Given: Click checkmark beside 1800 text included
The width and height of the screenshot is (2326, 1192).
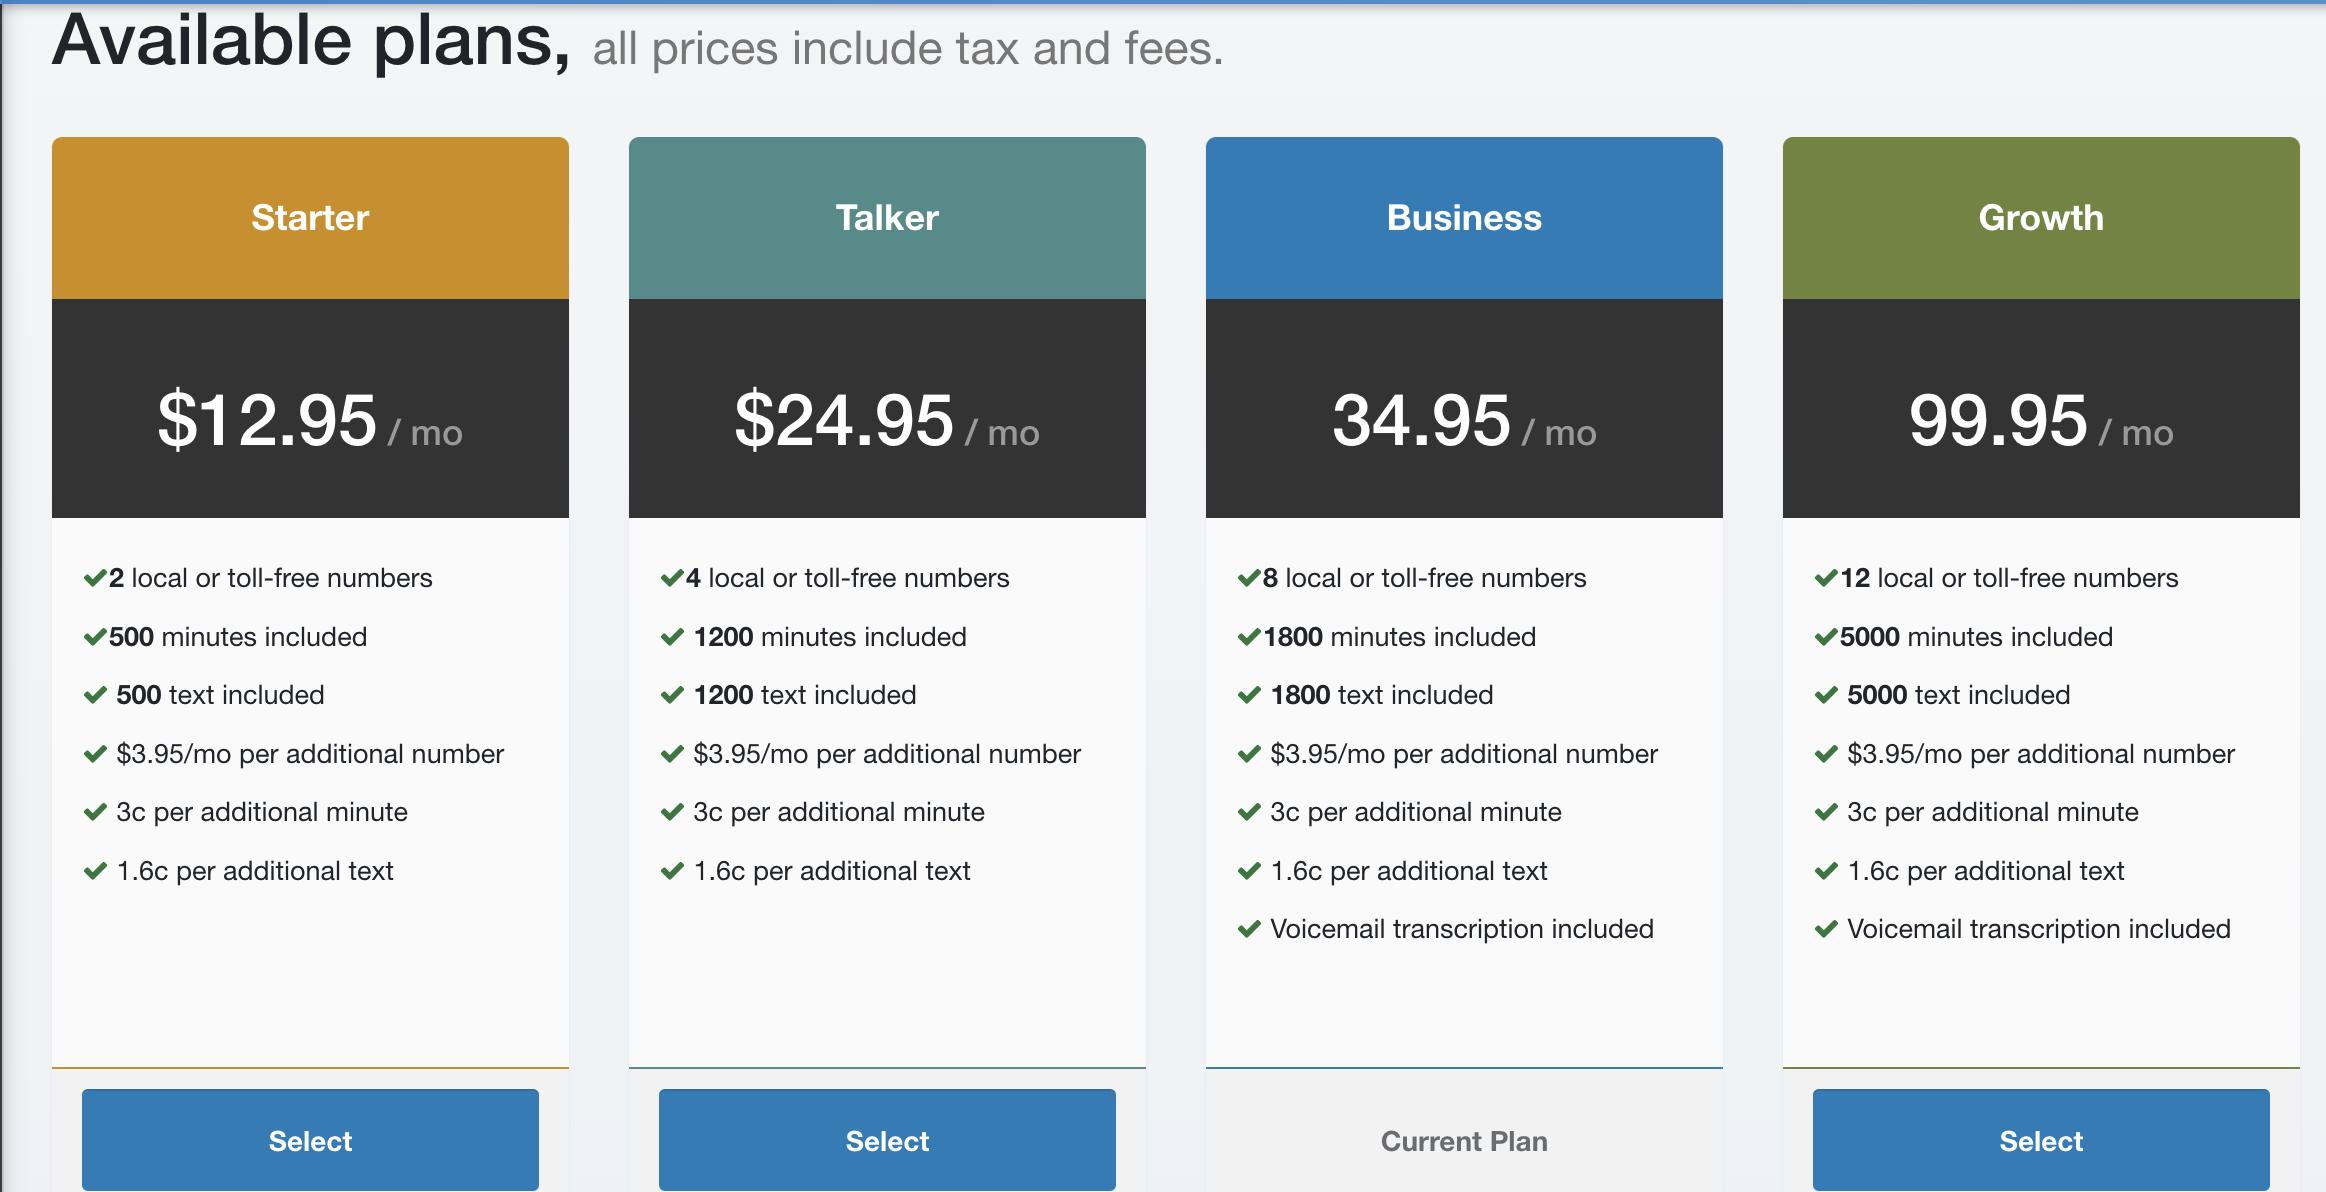Looking at the screenshot, I should click(1249, 695).
